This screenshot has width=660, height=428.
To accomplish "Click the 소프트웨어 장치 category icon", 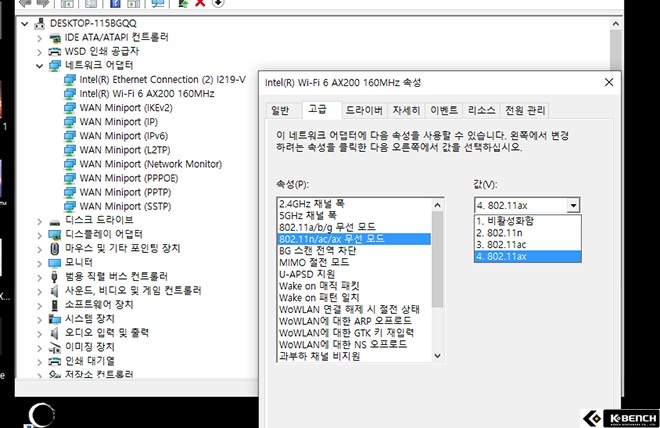I will click(x=54, y=305).
